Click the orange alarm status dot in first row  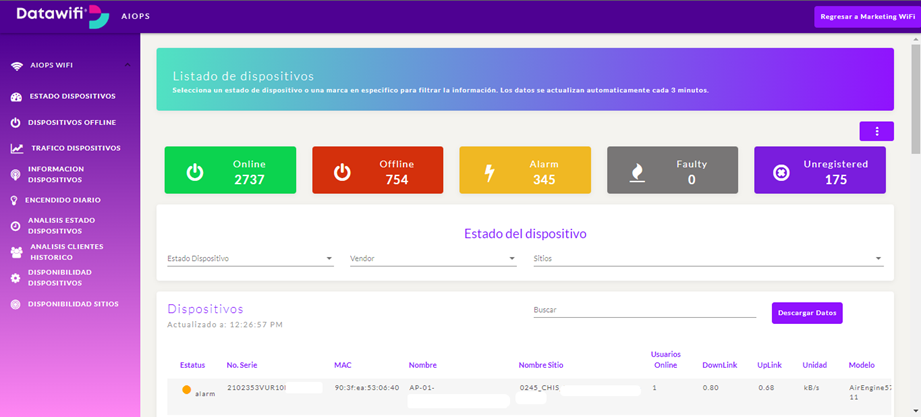(186, 389)
